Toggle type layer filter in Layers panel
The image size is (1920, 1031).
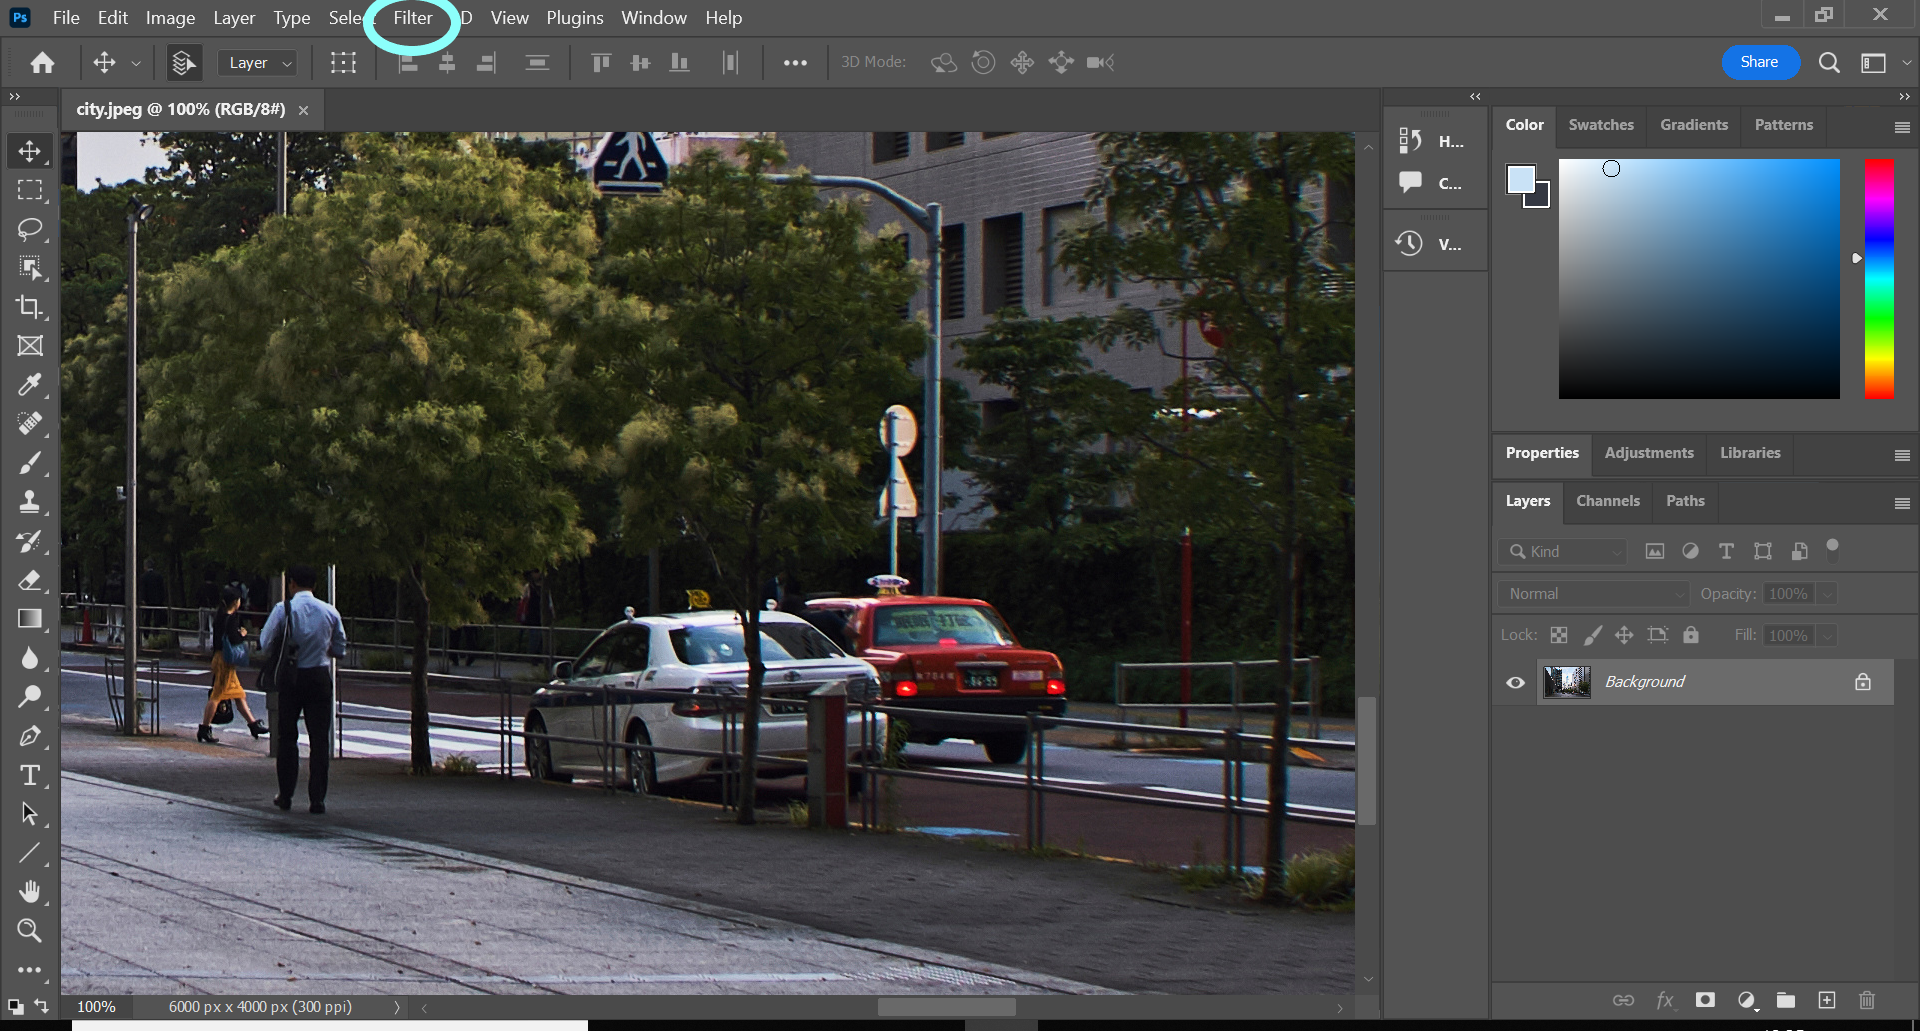click(x=1726, y=551)
